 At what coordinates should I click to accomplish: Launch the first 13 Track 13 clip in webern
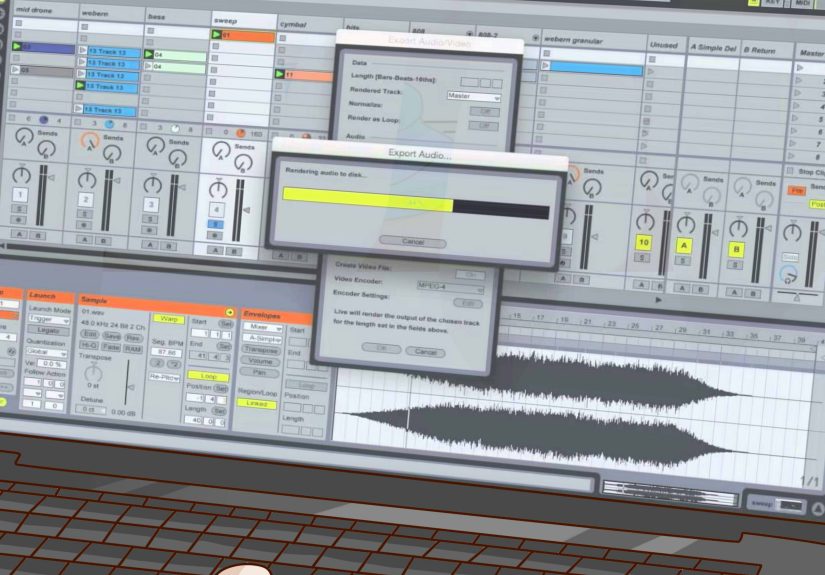[83, 51]
